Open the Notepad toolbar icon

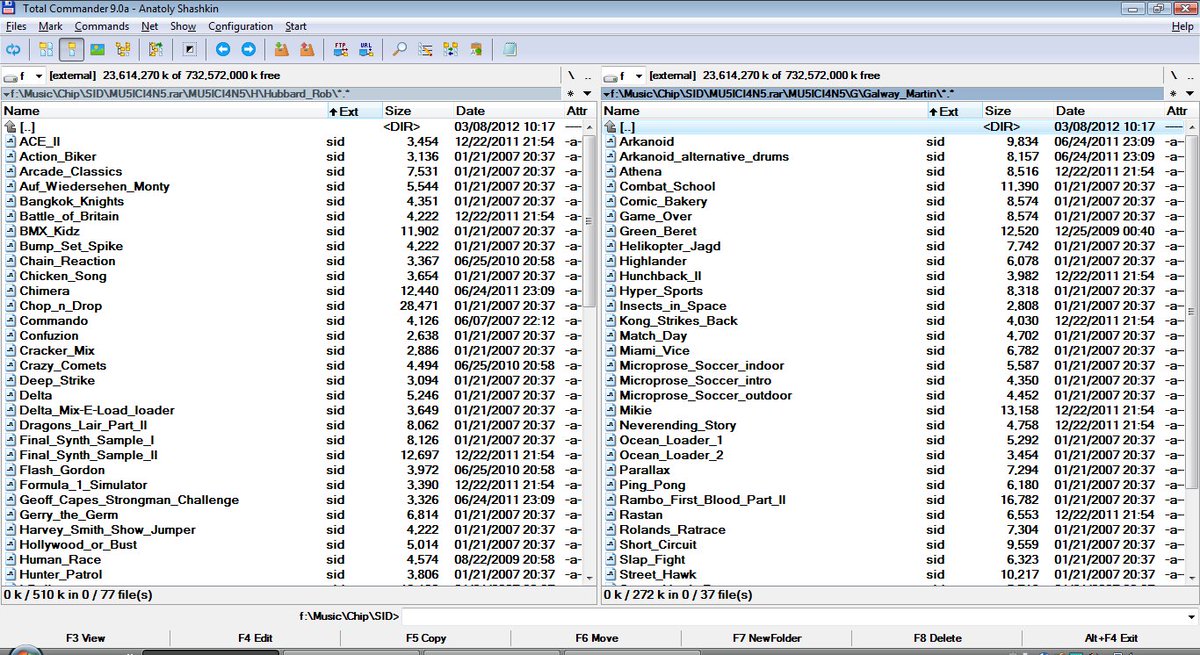[510, 49]
